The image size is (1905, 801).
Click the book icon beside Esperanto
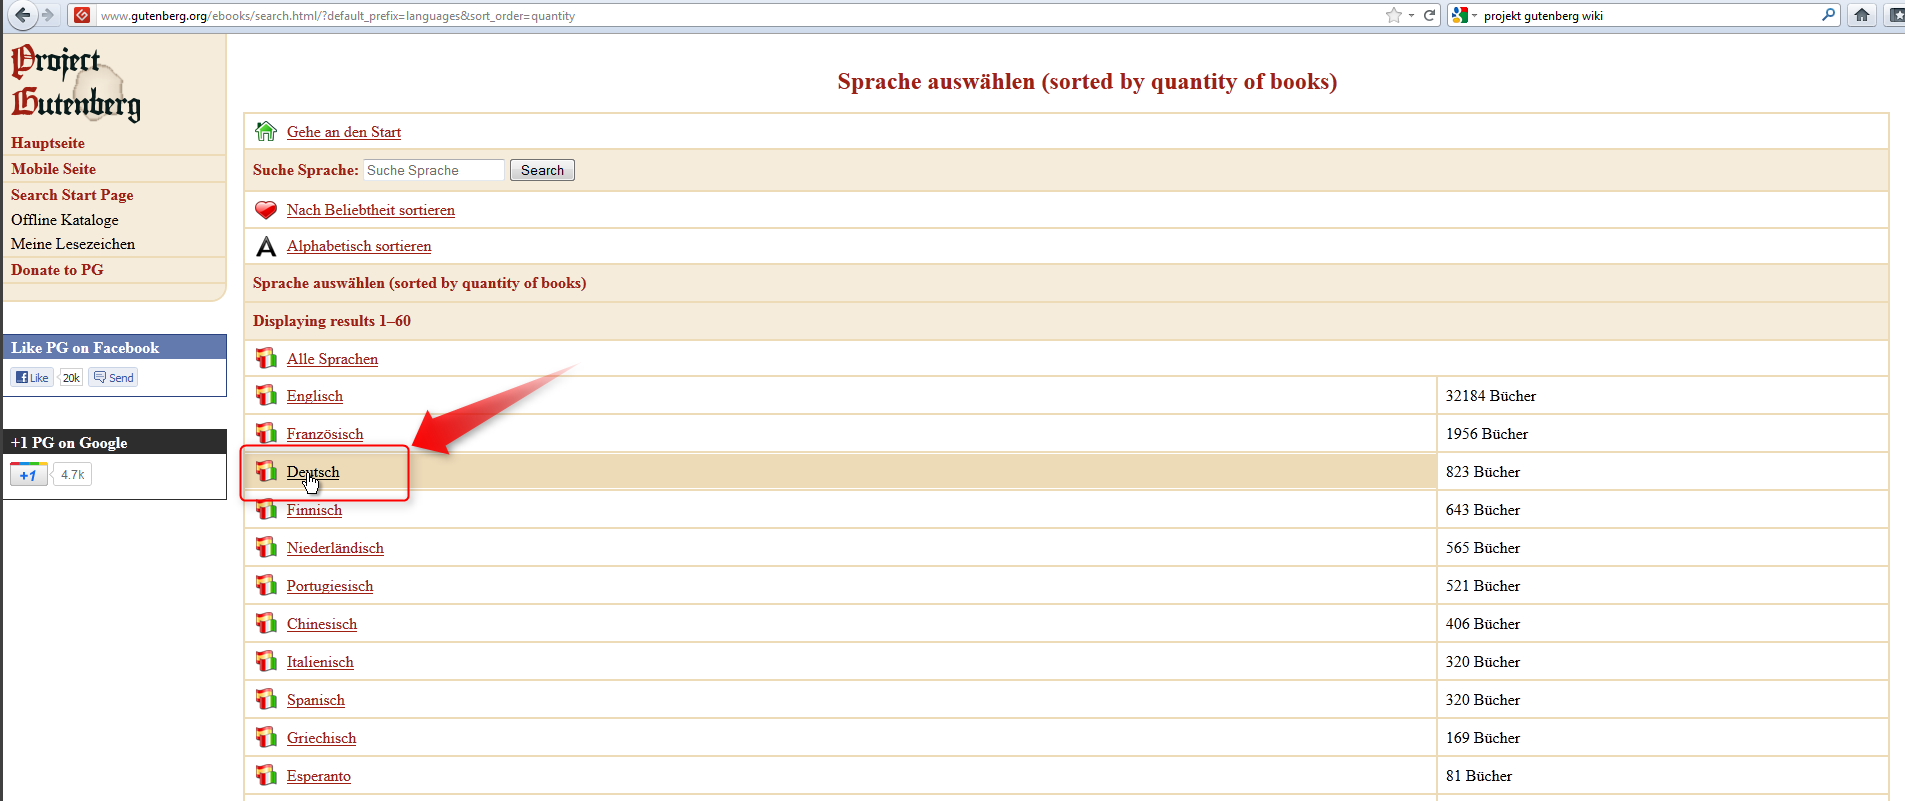click(266, 775)
